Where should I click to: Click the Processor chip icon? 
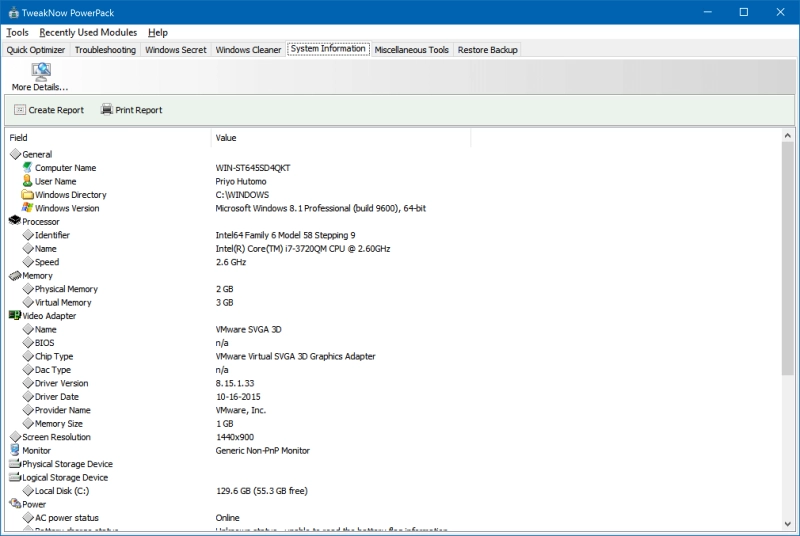tap(15, 221)
